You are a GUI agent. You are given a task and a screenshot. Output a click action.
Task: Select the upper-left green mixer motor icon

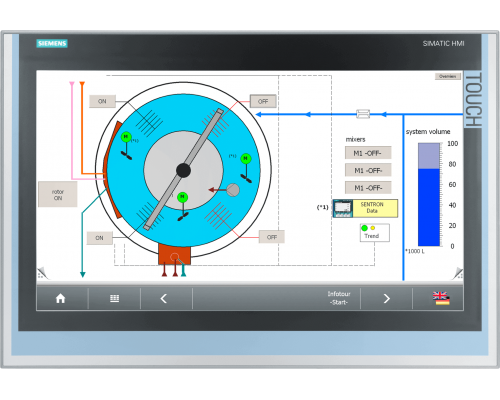(x=126, y=137)
